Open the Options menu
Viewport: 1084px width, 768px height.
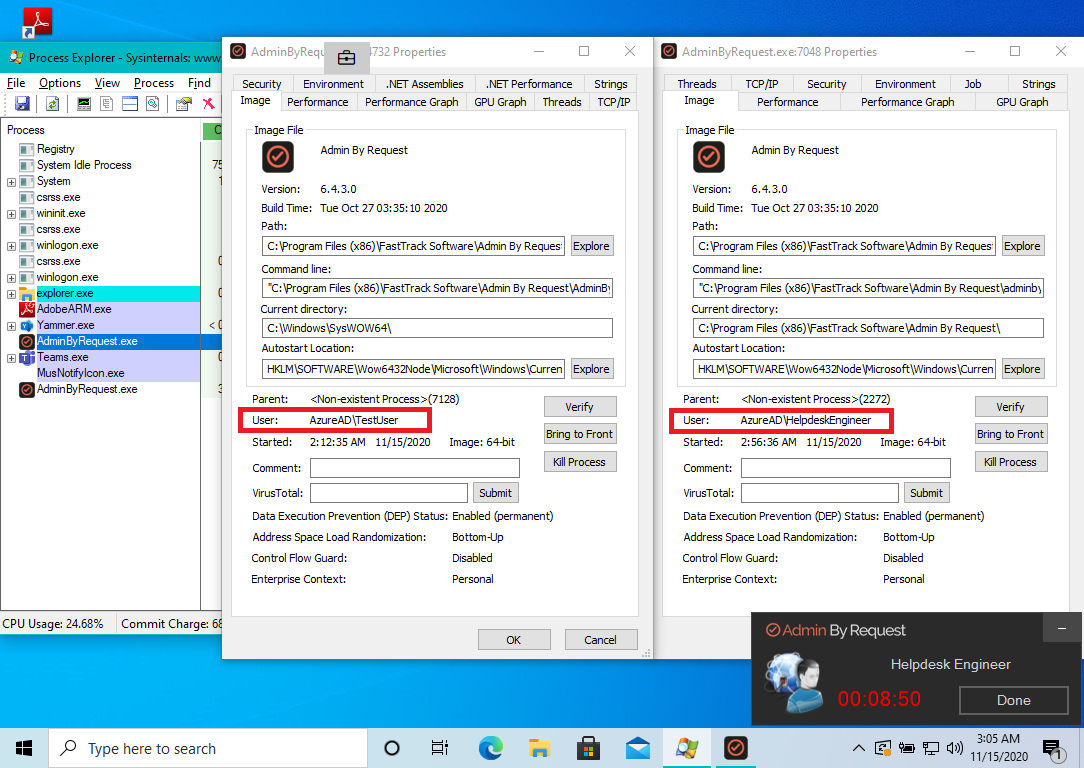point(59,83)
